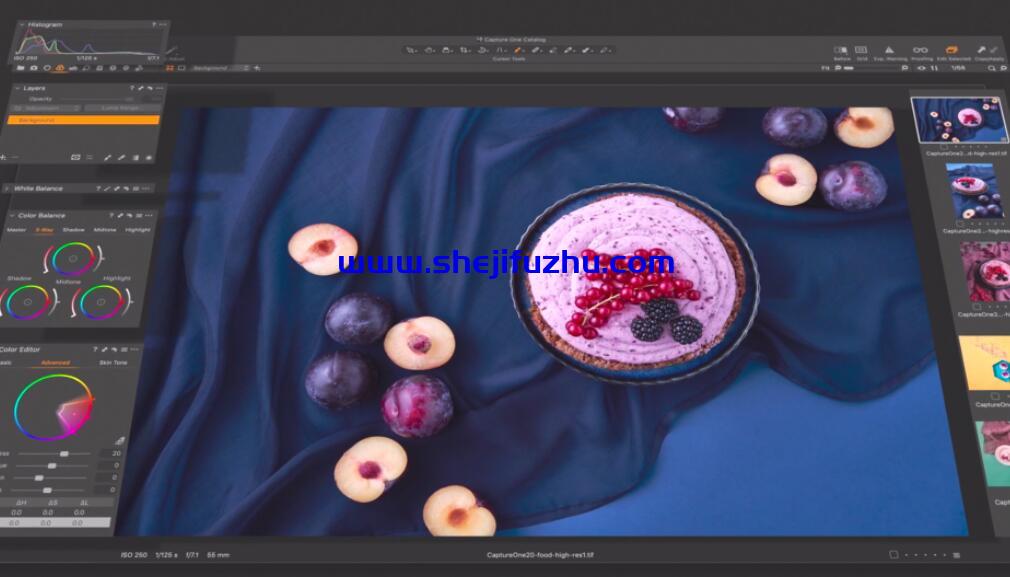Pick a color with Color Editor eyedropper

[120, 441]
